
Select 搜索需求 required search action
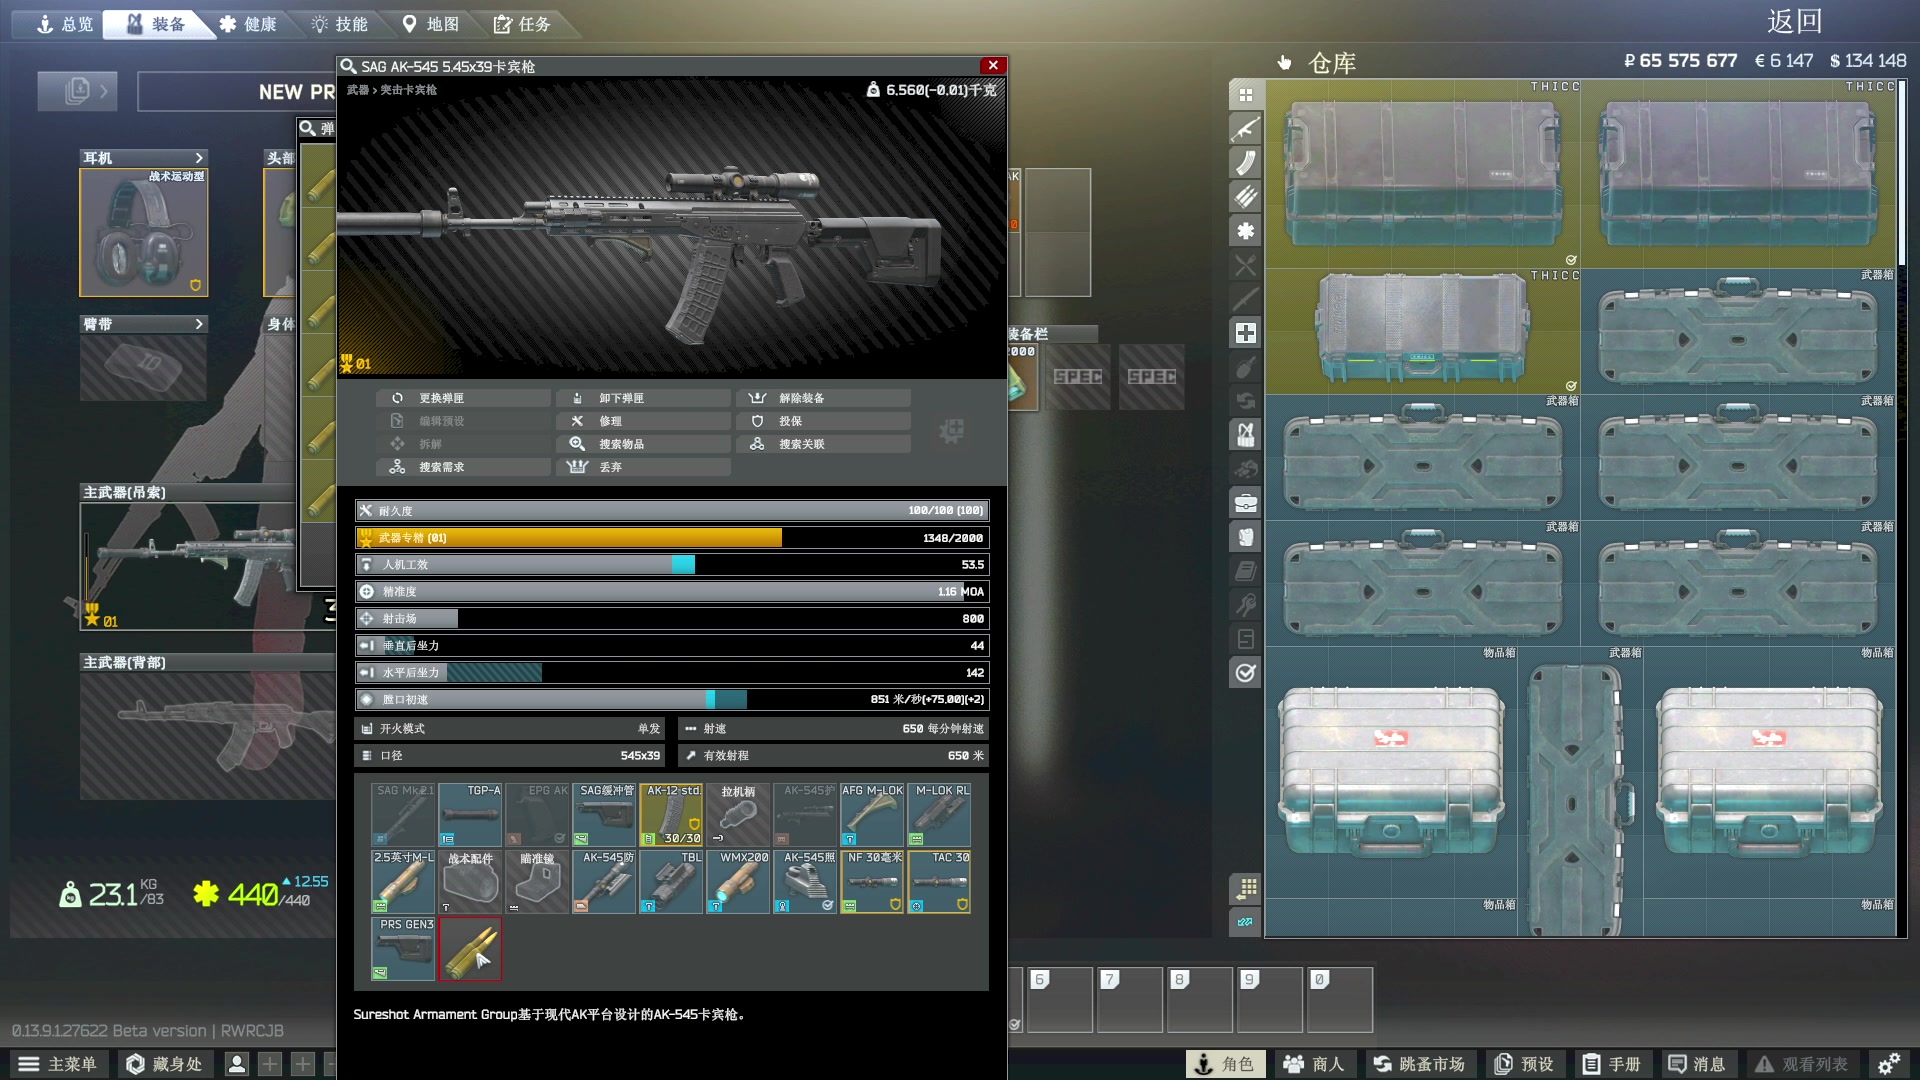pyautogui.click(x=463, y=467)
